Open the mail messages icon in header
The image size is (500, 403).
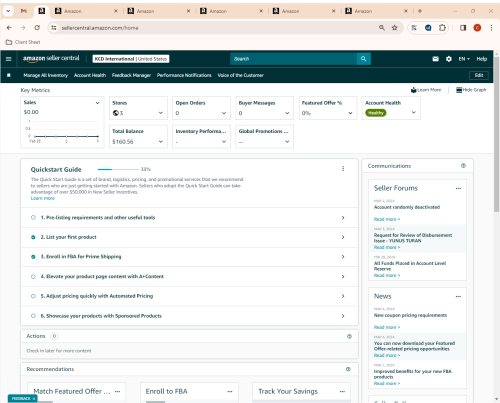(435, 59)
